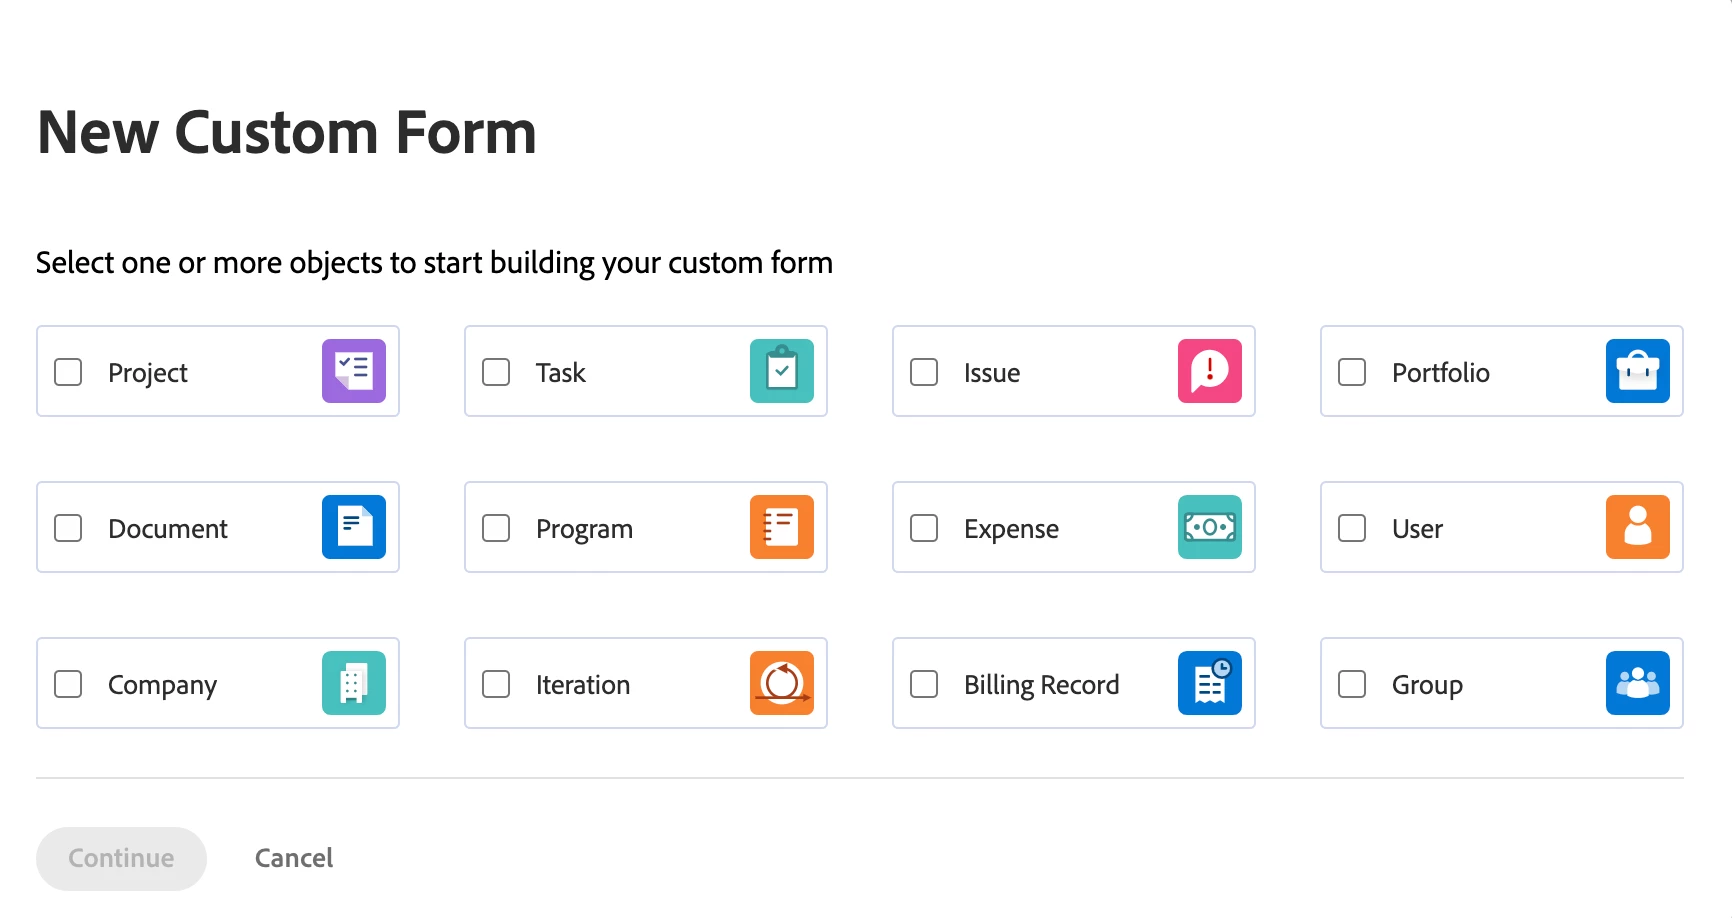1732x918 pixels.
Task: Check the Project checkbox
Action: click(x=68, y=372)
